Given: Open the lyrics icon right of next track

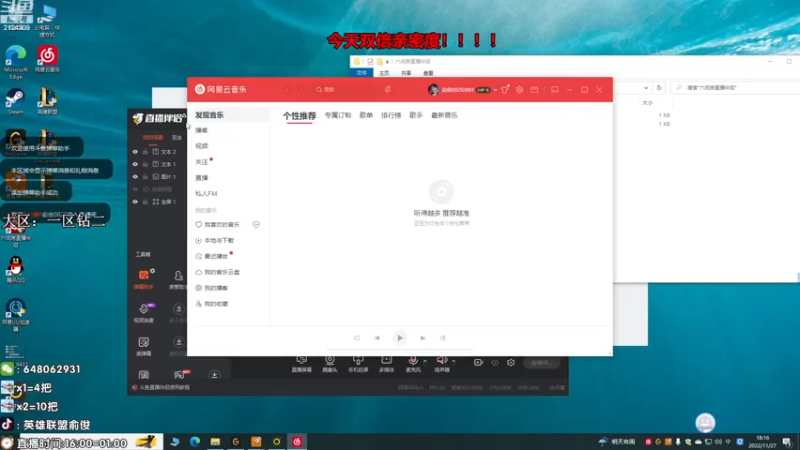Looking at the screenshot, I should click(x=443, y=338).
